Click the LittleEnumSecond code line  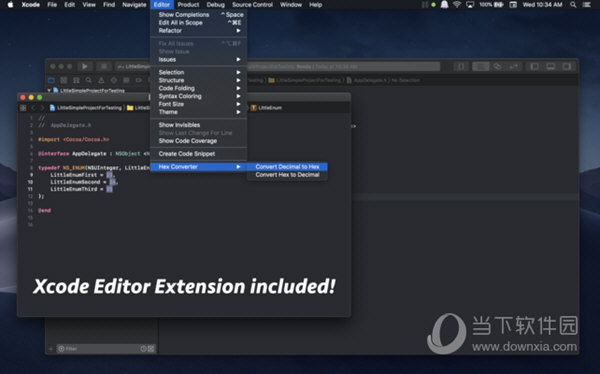tap(84, 182)
